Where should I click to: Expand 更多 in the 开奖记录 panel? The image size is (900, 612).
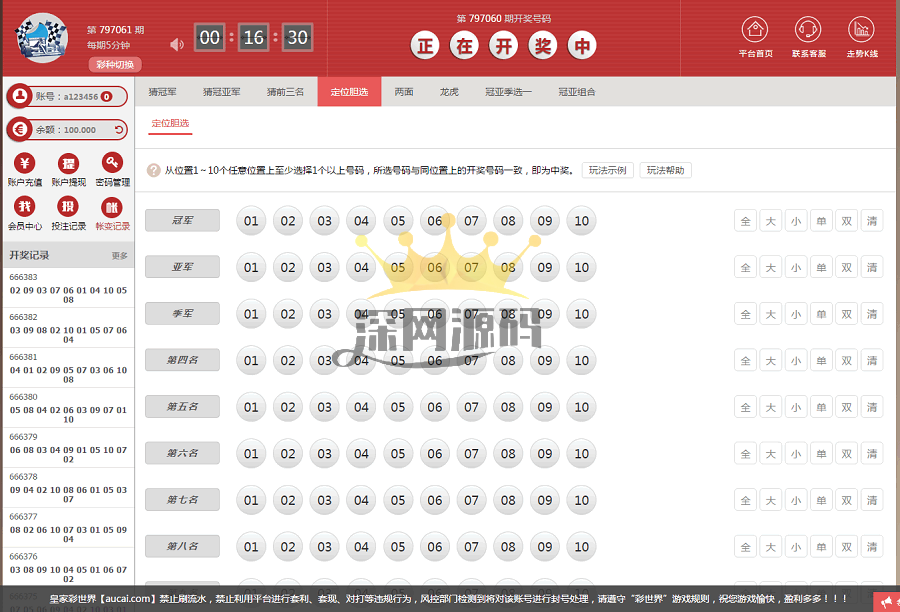(119, 256)
